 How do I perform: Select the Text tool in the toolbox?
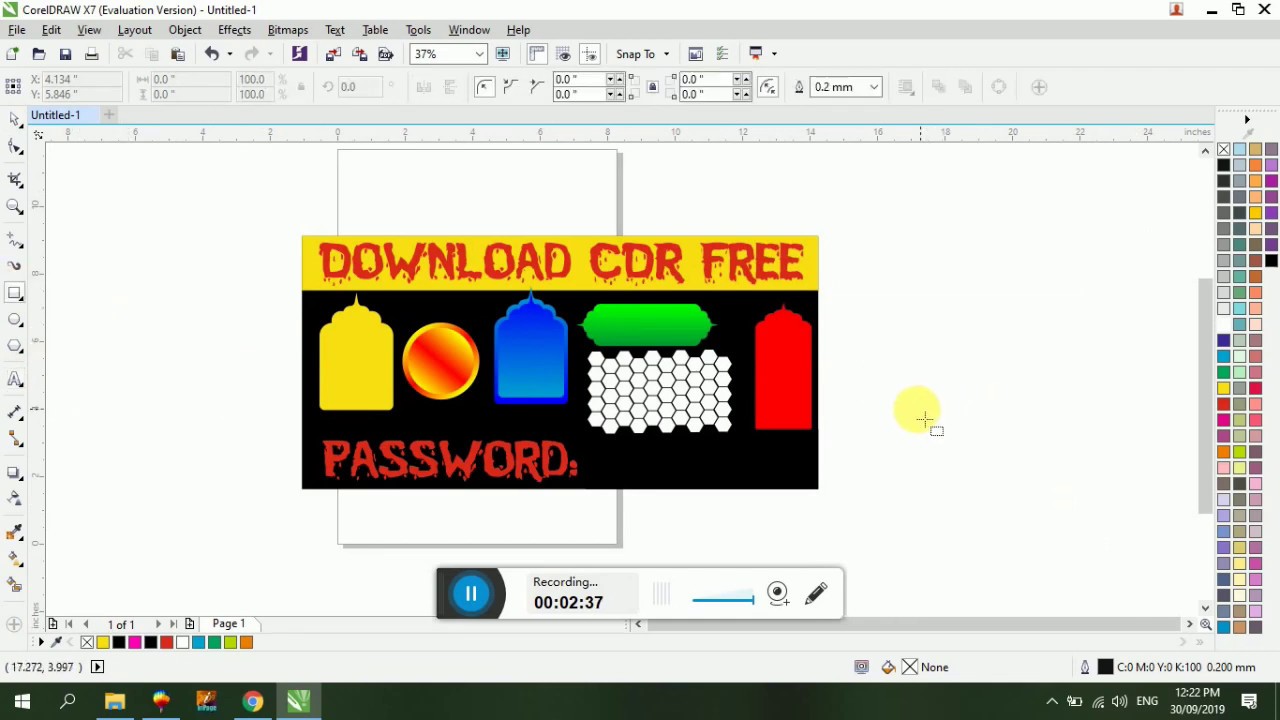15,380
